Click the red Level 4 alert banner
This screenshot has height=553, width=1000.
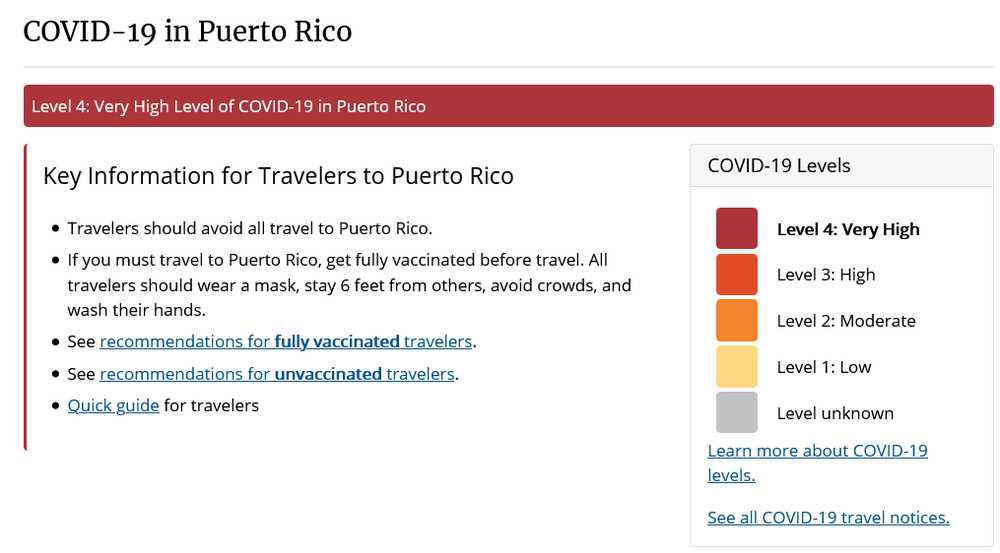(508, 106)
